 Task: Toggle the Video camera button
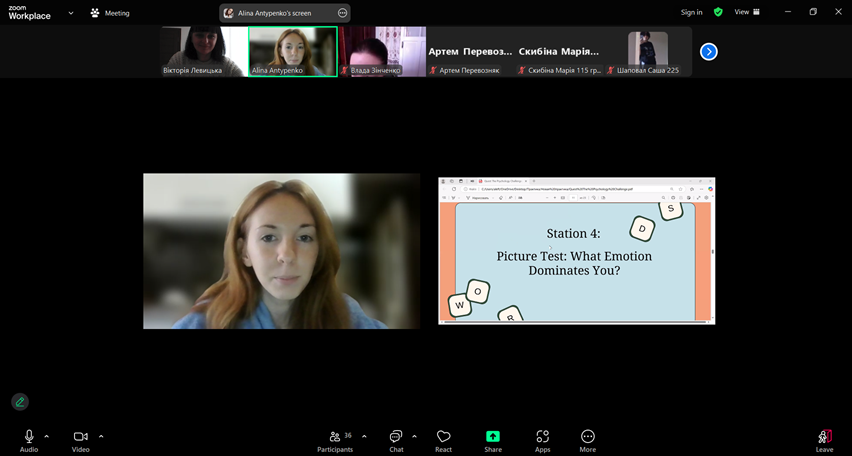tap(80, 441)
